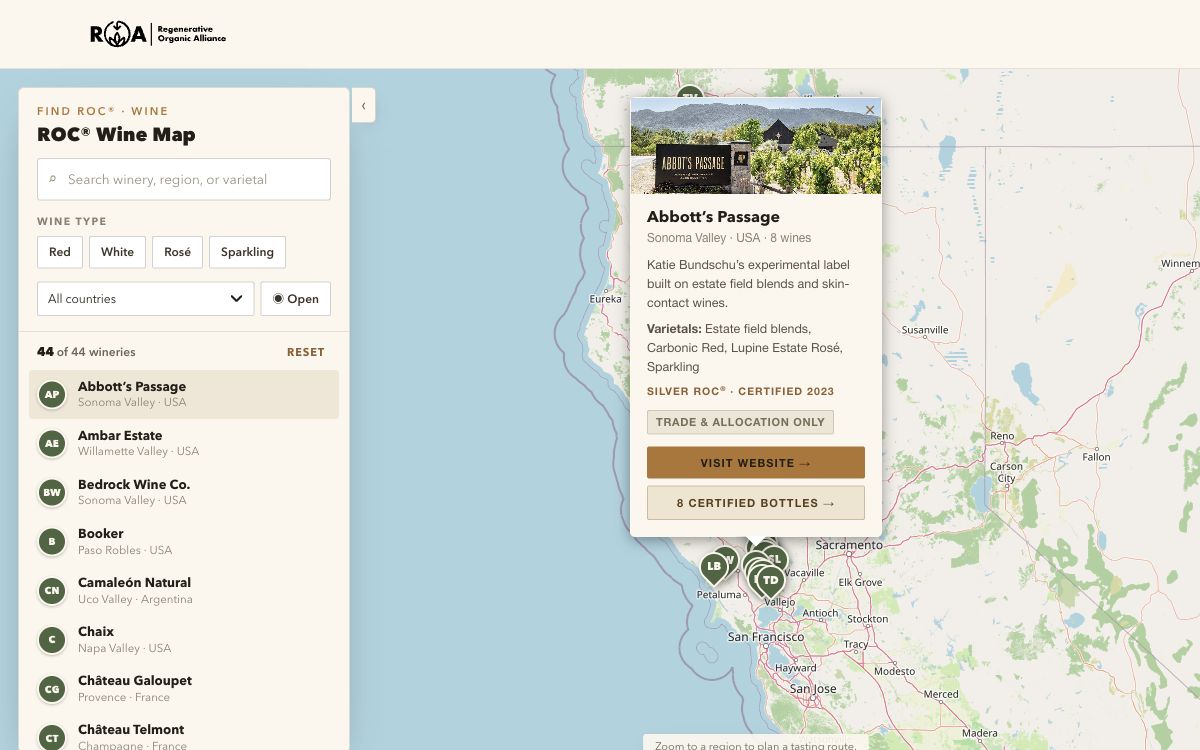Close the Abbott's Passage popup
This screenshot has width=1200, height=750.
coord(869,110)
